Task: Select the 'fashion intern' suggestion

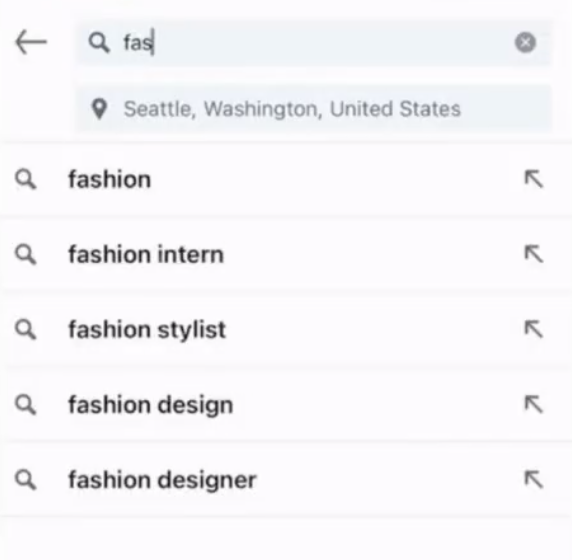Action: [286, 254]
